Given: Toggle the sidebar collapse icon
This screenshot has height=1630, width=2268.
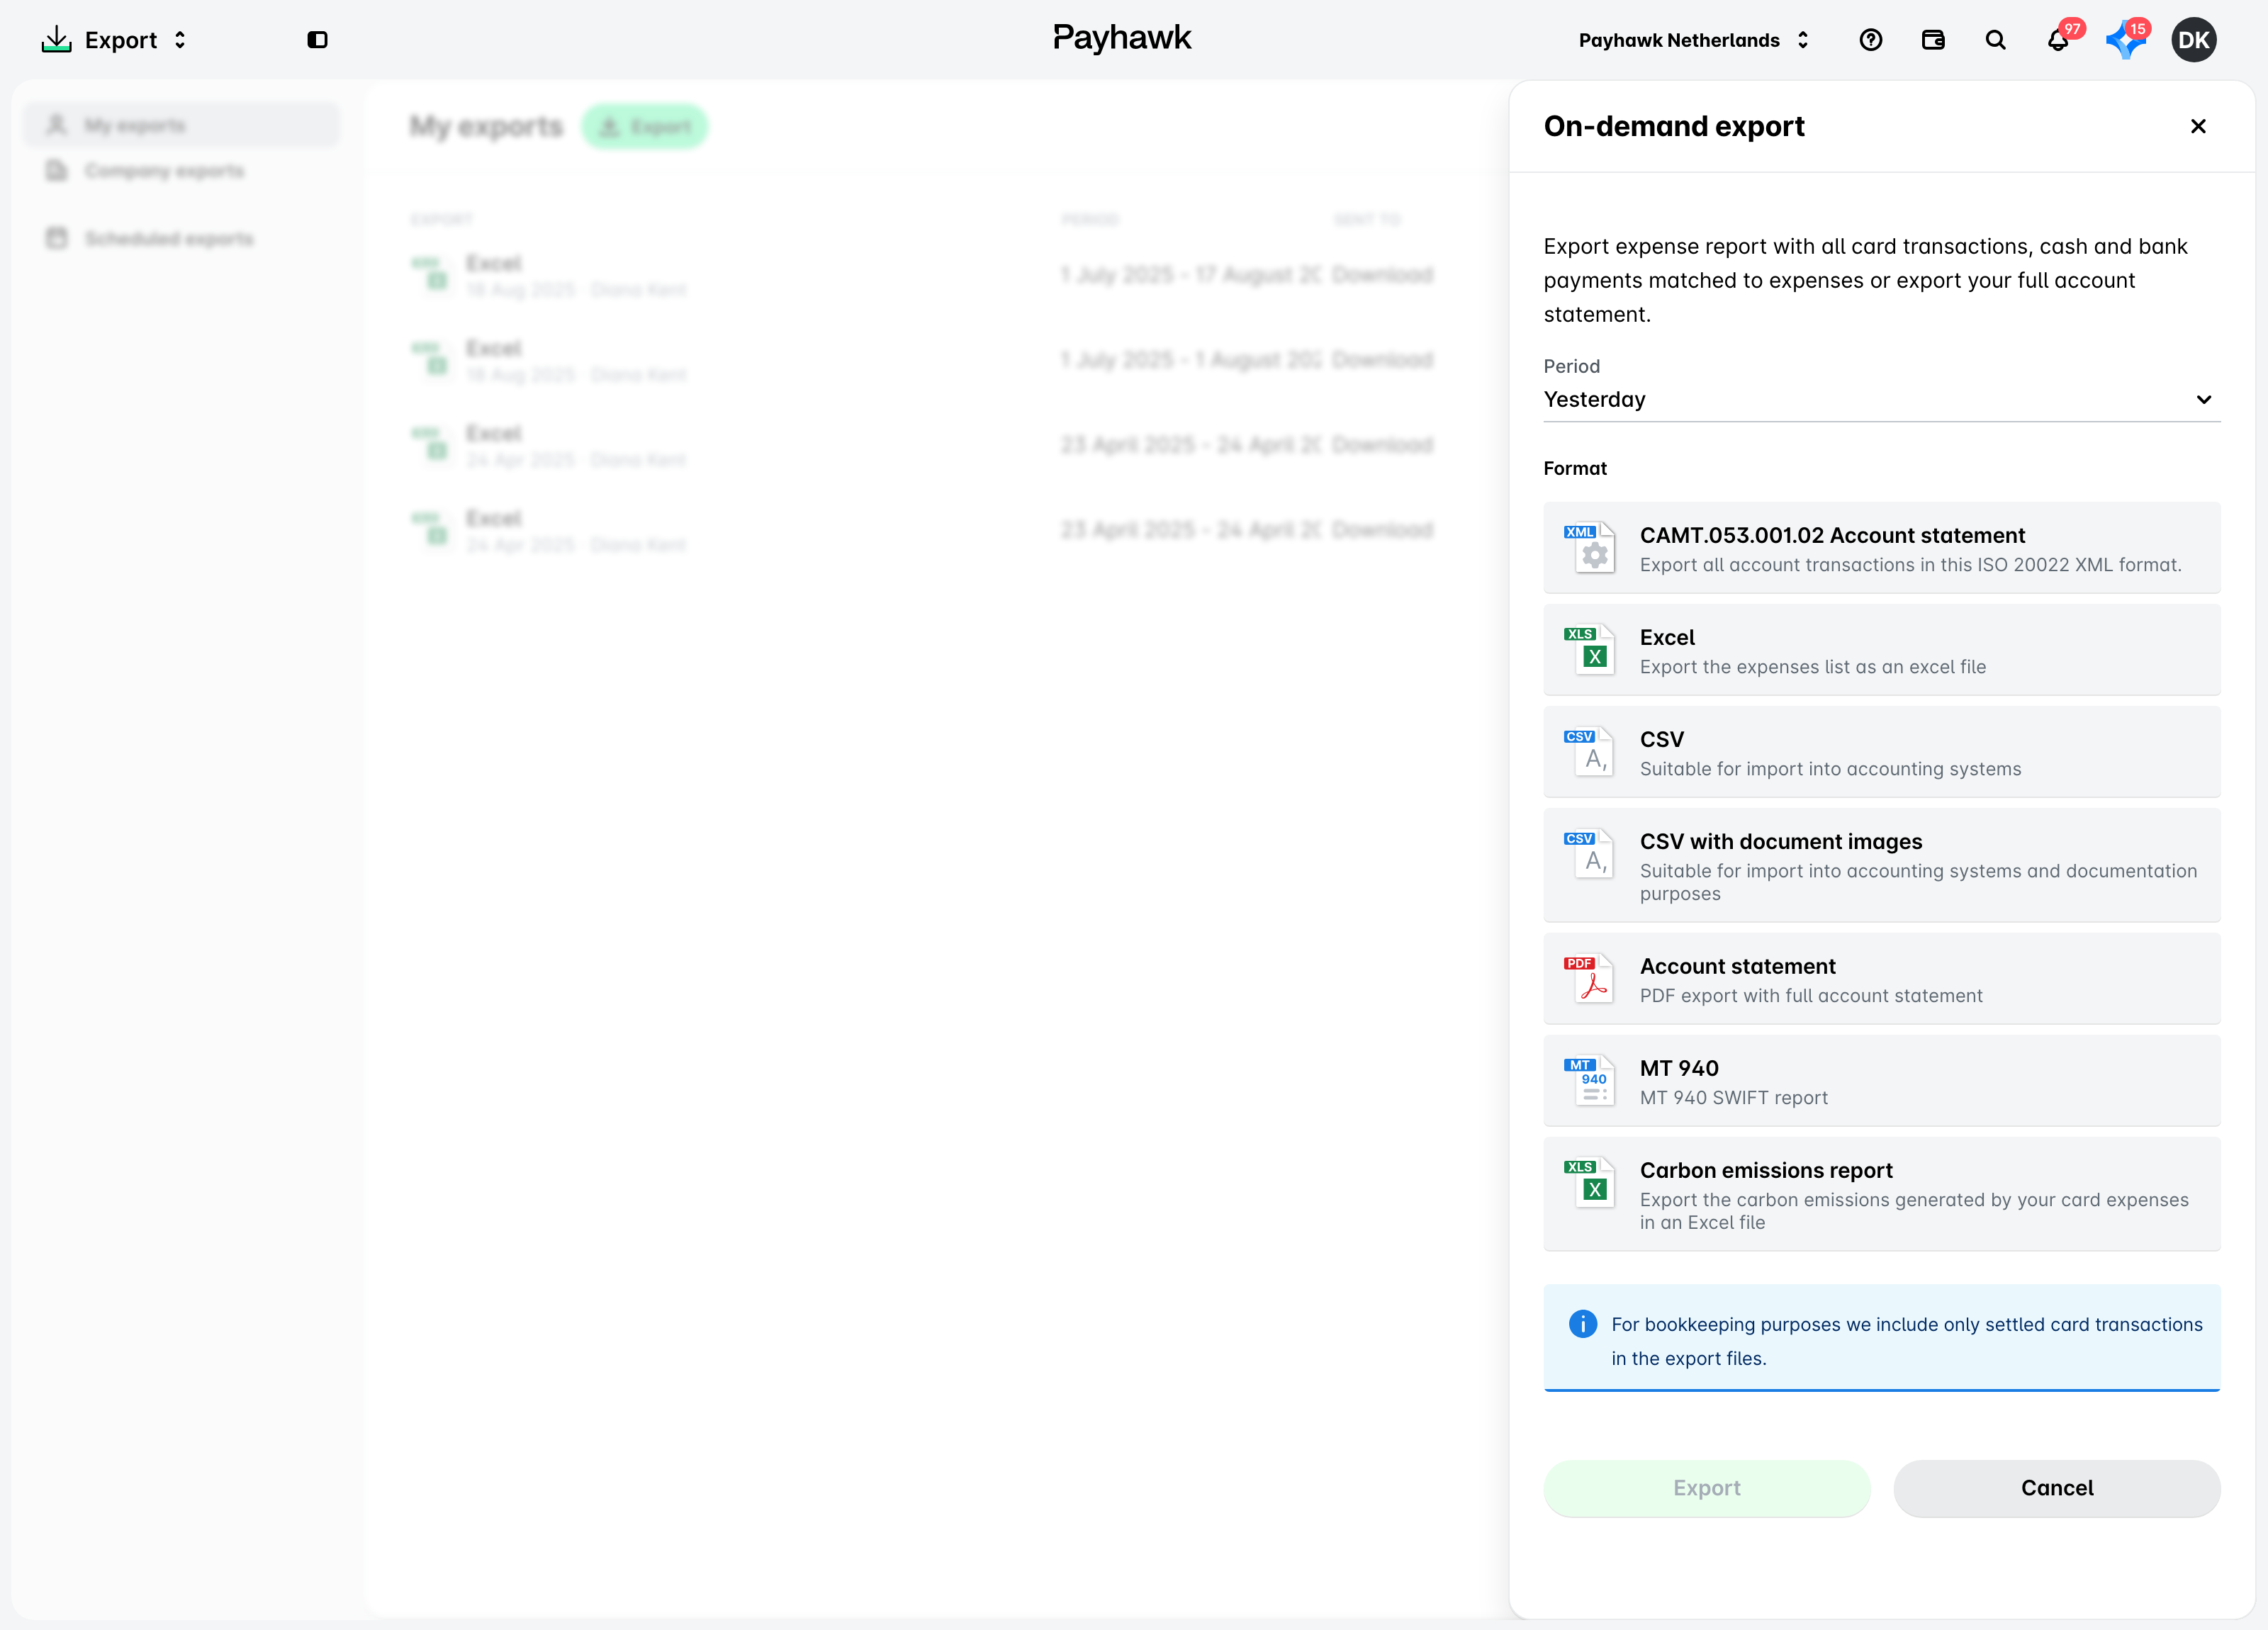Looking at the screenshot, I should point(317,40).
